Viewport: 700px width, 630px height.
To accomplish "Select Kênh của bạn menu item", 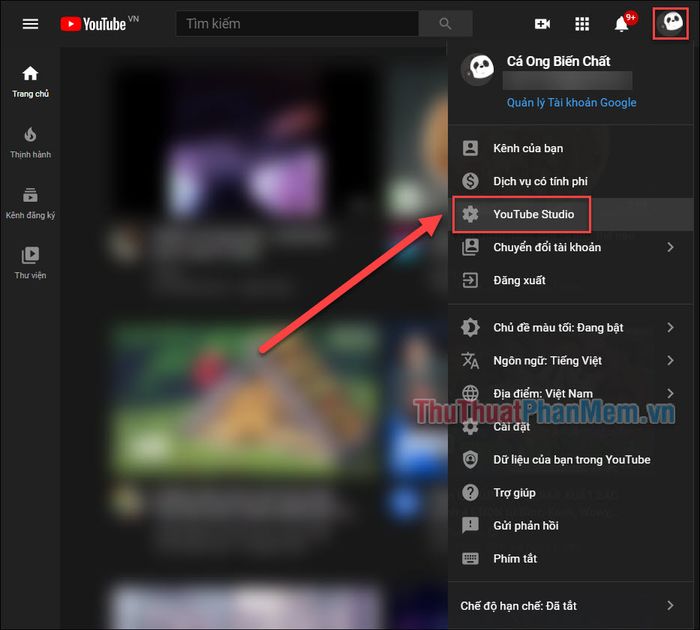I will pyautogui.click(x=571, y=148).
